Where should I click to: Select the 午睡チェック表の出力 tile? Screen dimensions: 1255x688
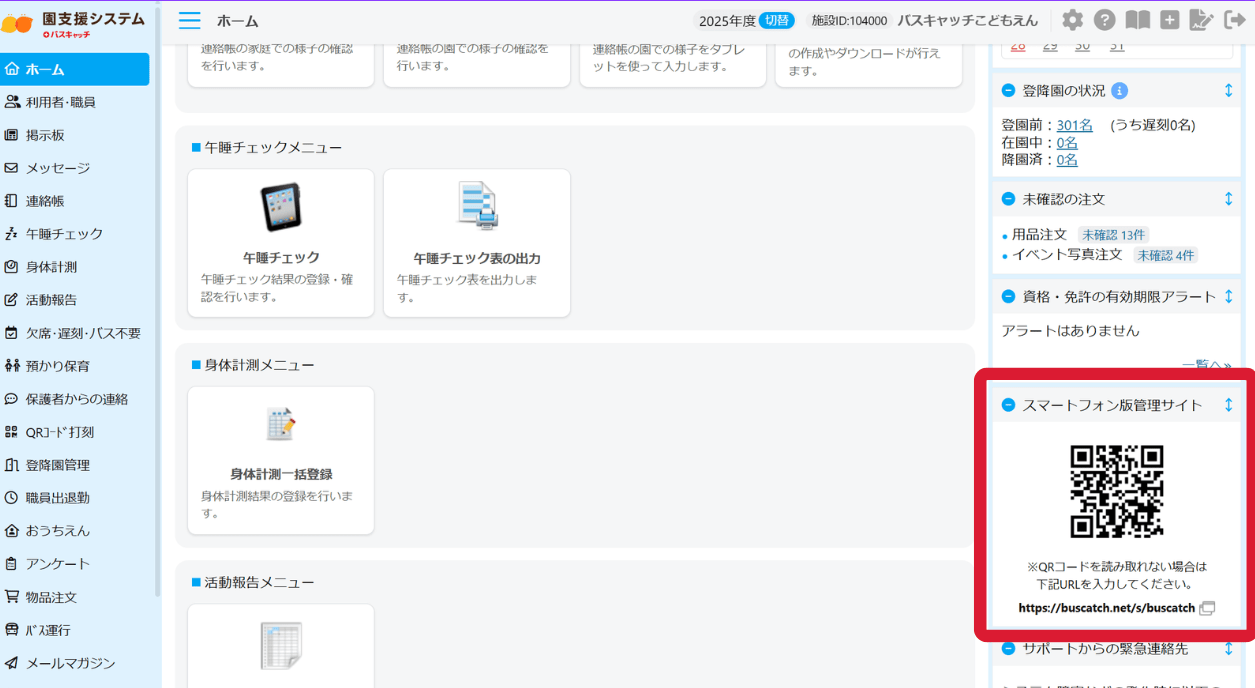476,240
